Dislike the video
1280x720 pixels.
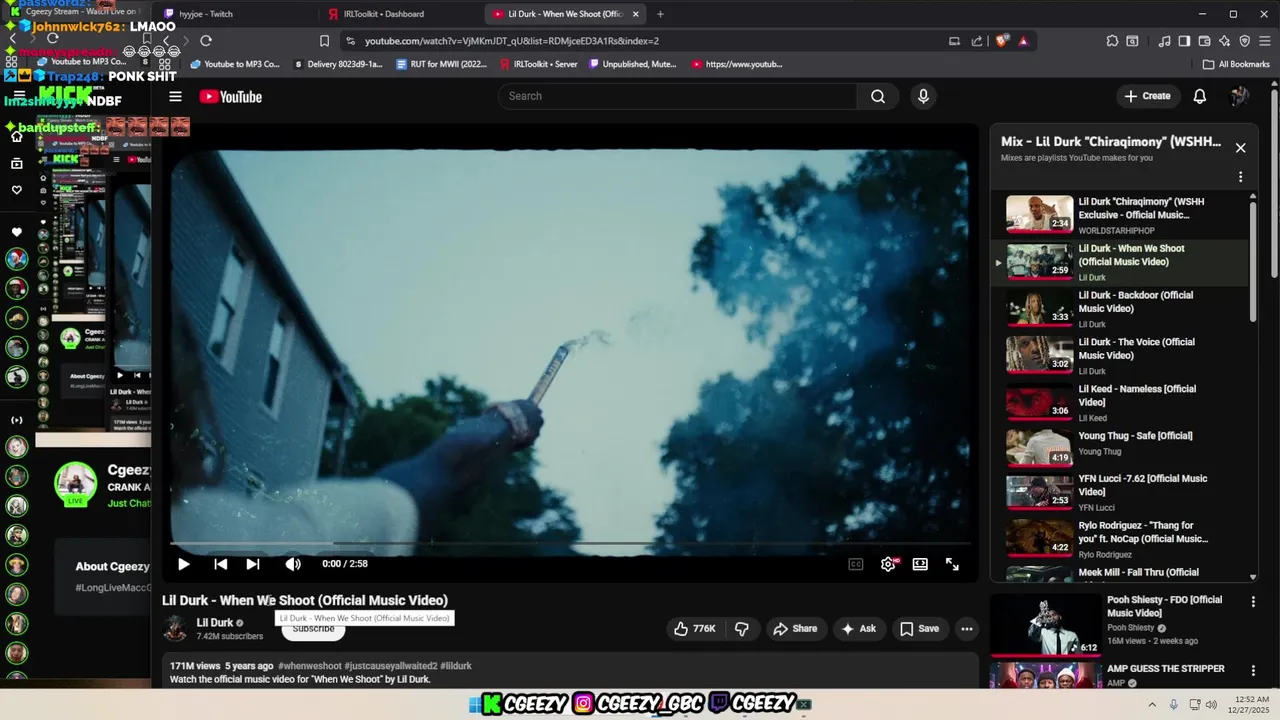click(742, 629)
